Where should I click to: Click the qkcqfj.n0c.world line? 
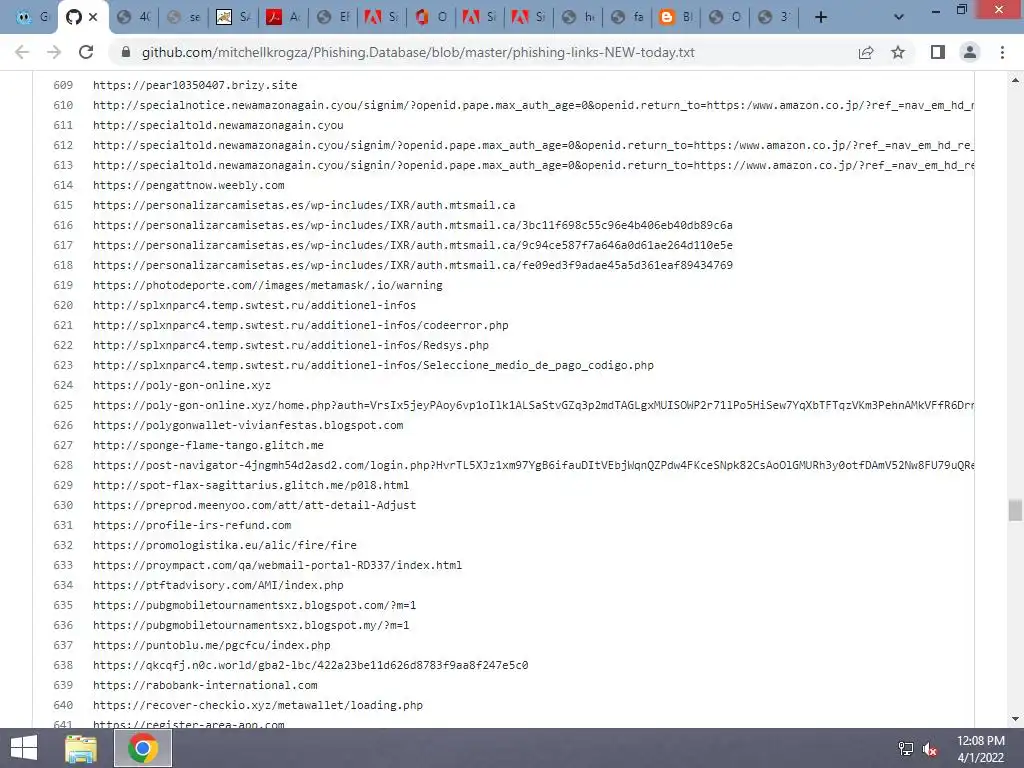click(311, 665)
